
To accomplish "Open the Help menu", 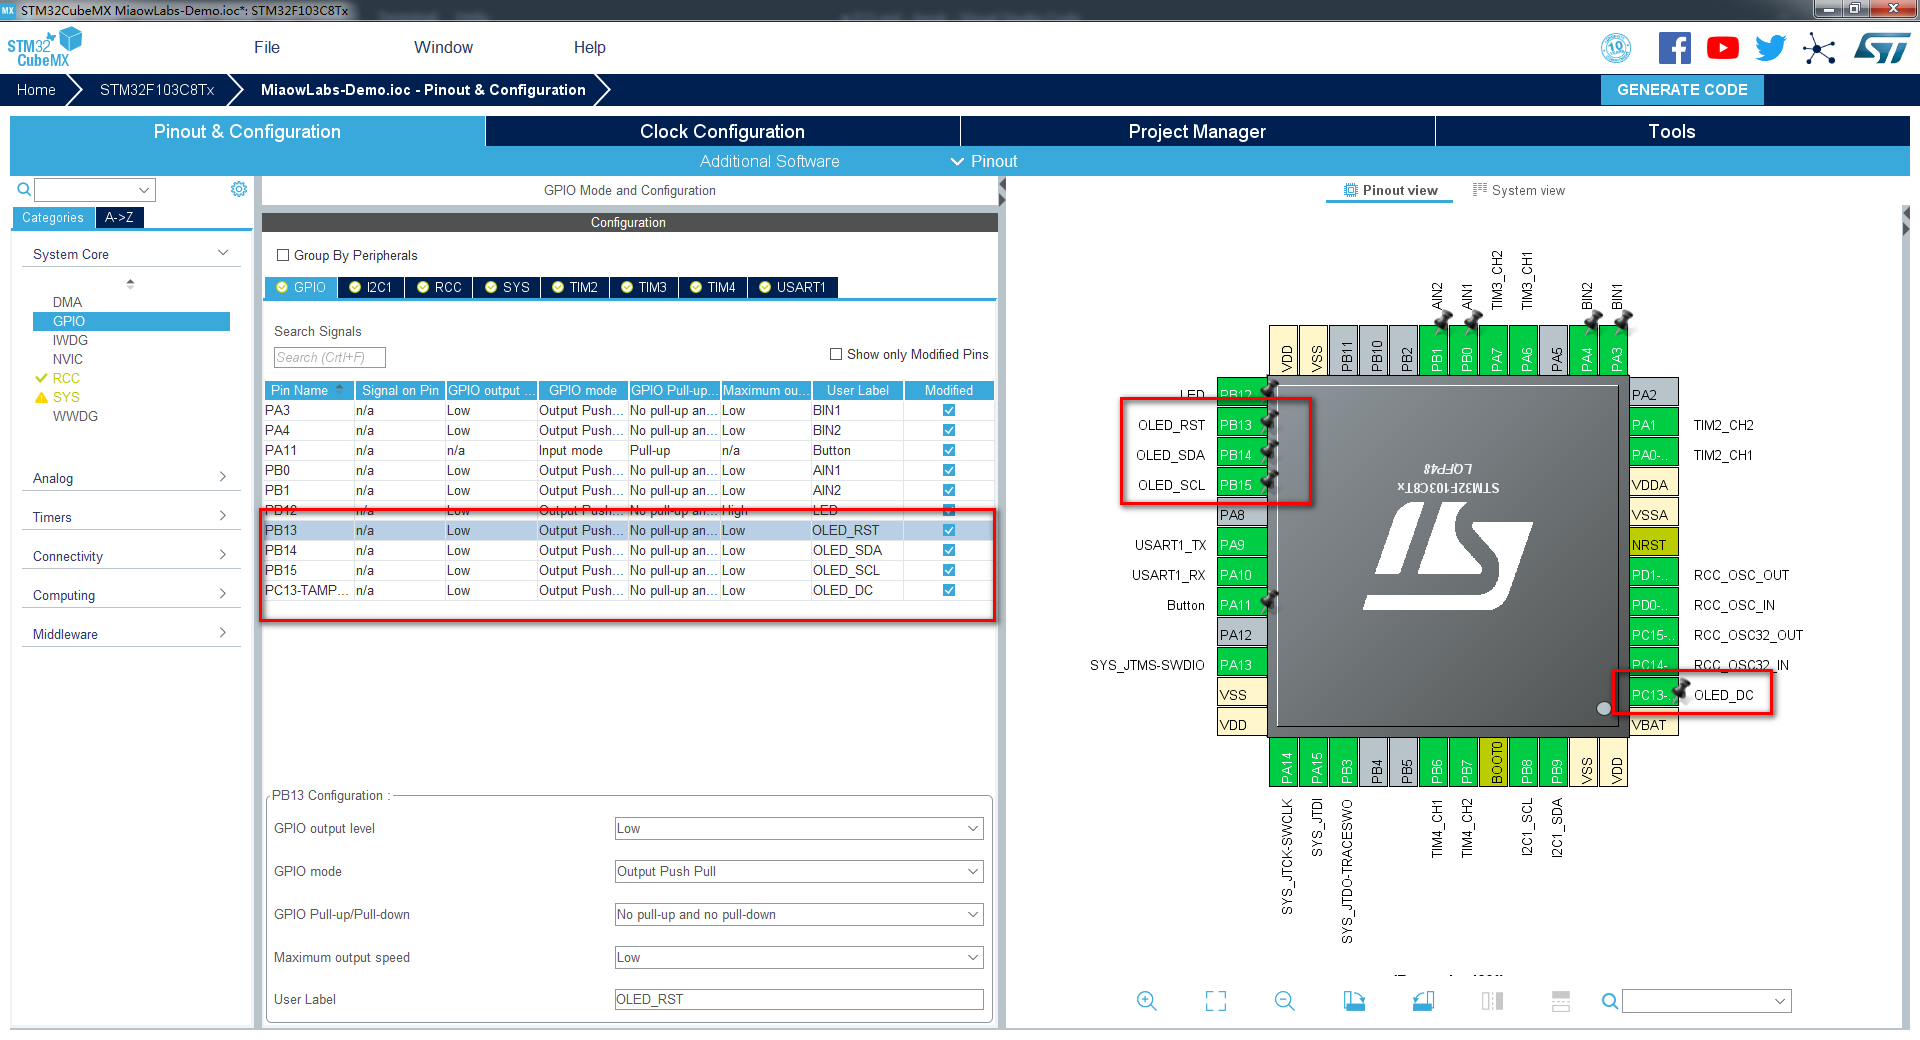I will click(x=589, y=47).
